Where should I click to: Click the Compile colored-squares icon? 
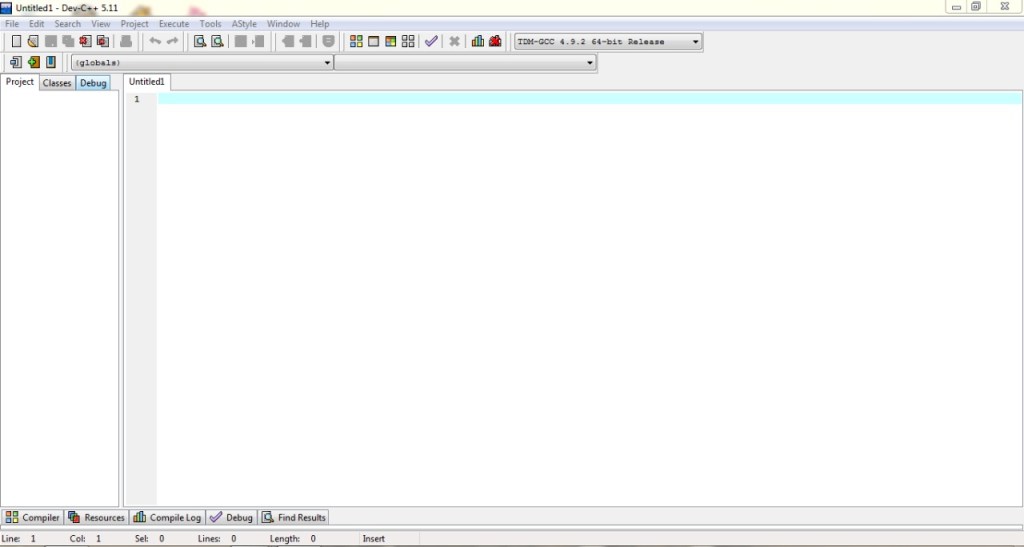(356, 42)
